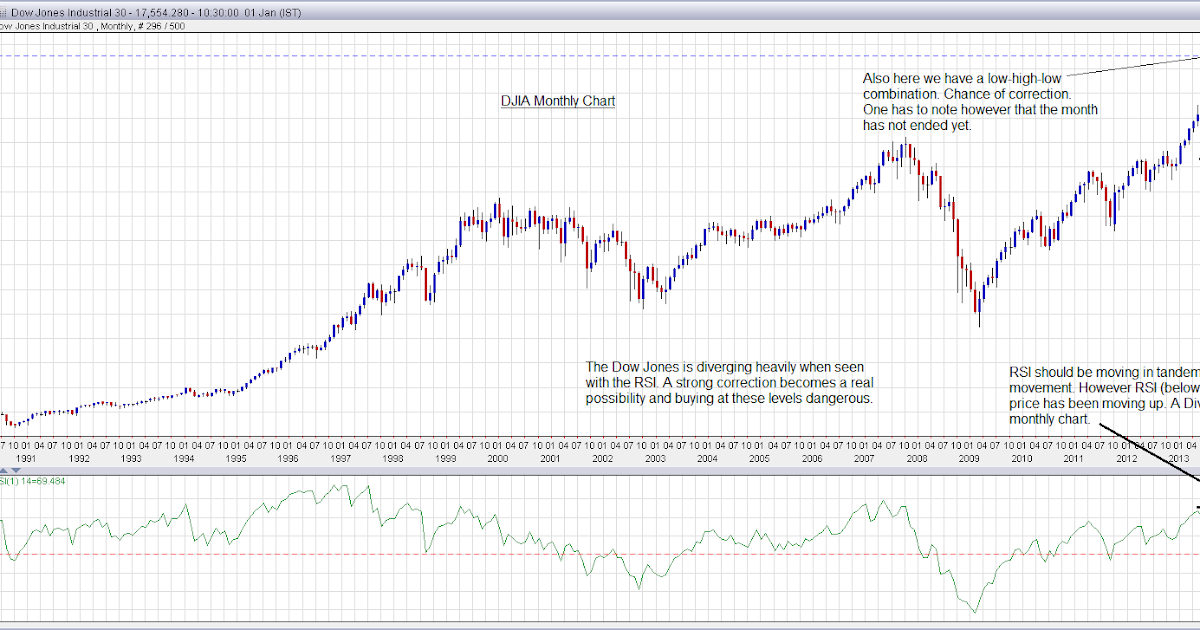Click the 2001 year label on the axis
The image size is (1200, 630).
[550, 459]
